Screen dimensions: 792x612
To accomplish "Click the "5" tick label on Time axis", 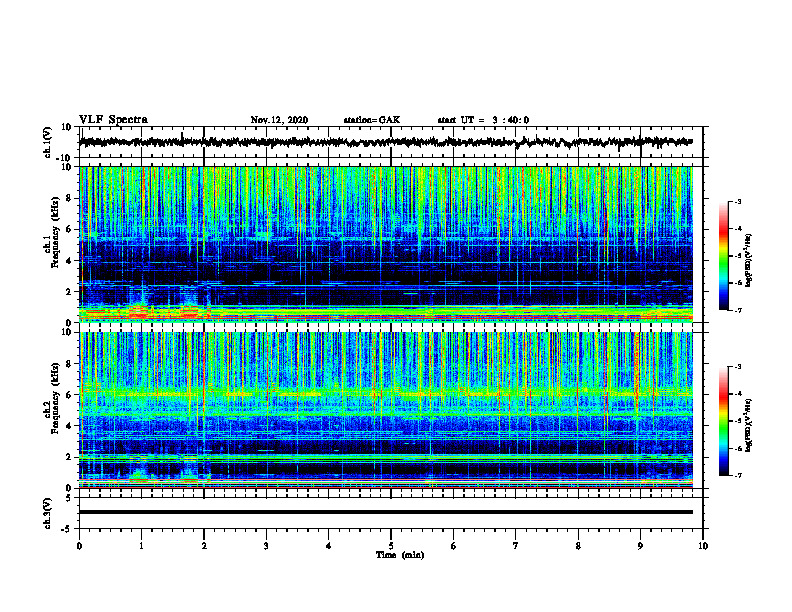I will click(x=391, y=546).
